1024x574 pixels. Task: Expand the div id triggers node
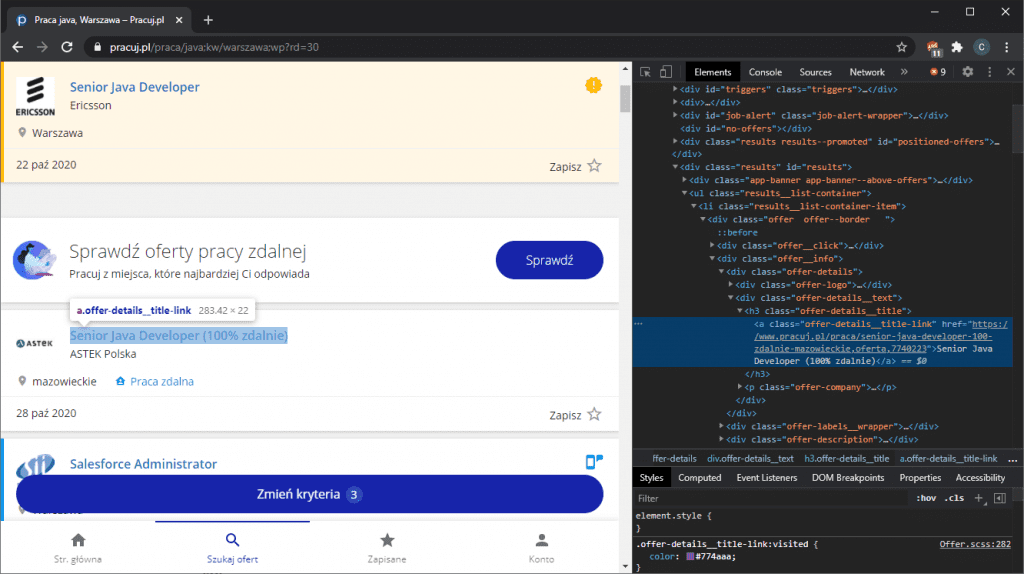click(x=675, y=89)
